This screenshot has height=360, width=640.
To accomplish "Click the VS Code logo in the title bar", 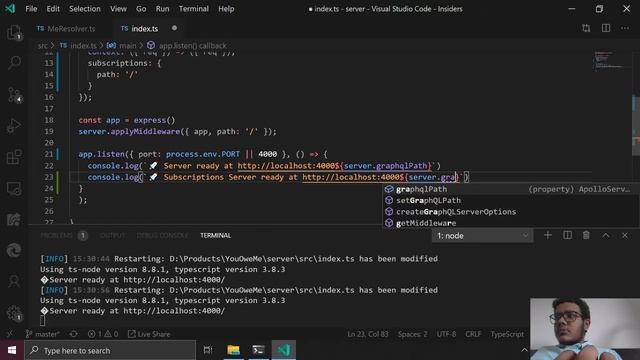I will (x=10, y=9).
